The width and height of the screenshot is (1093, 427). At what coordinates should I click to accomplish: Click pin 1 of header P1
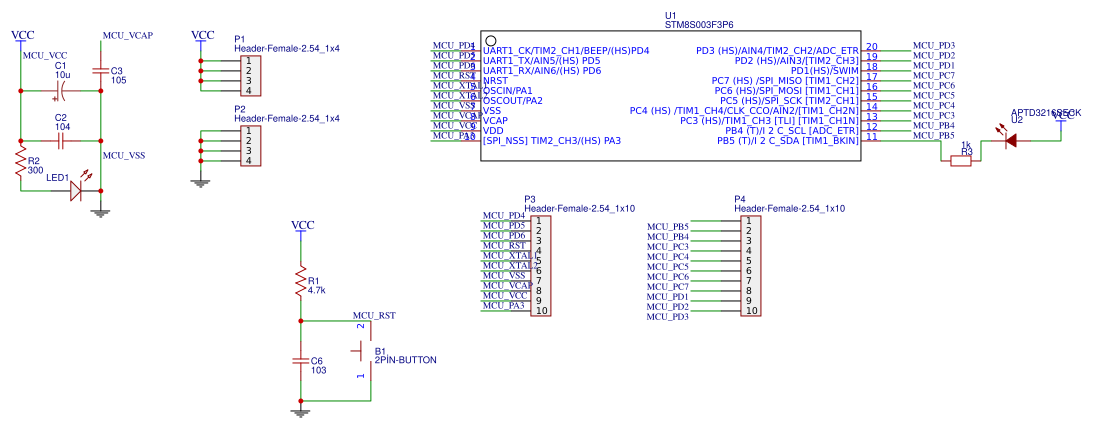pos(248,61)
